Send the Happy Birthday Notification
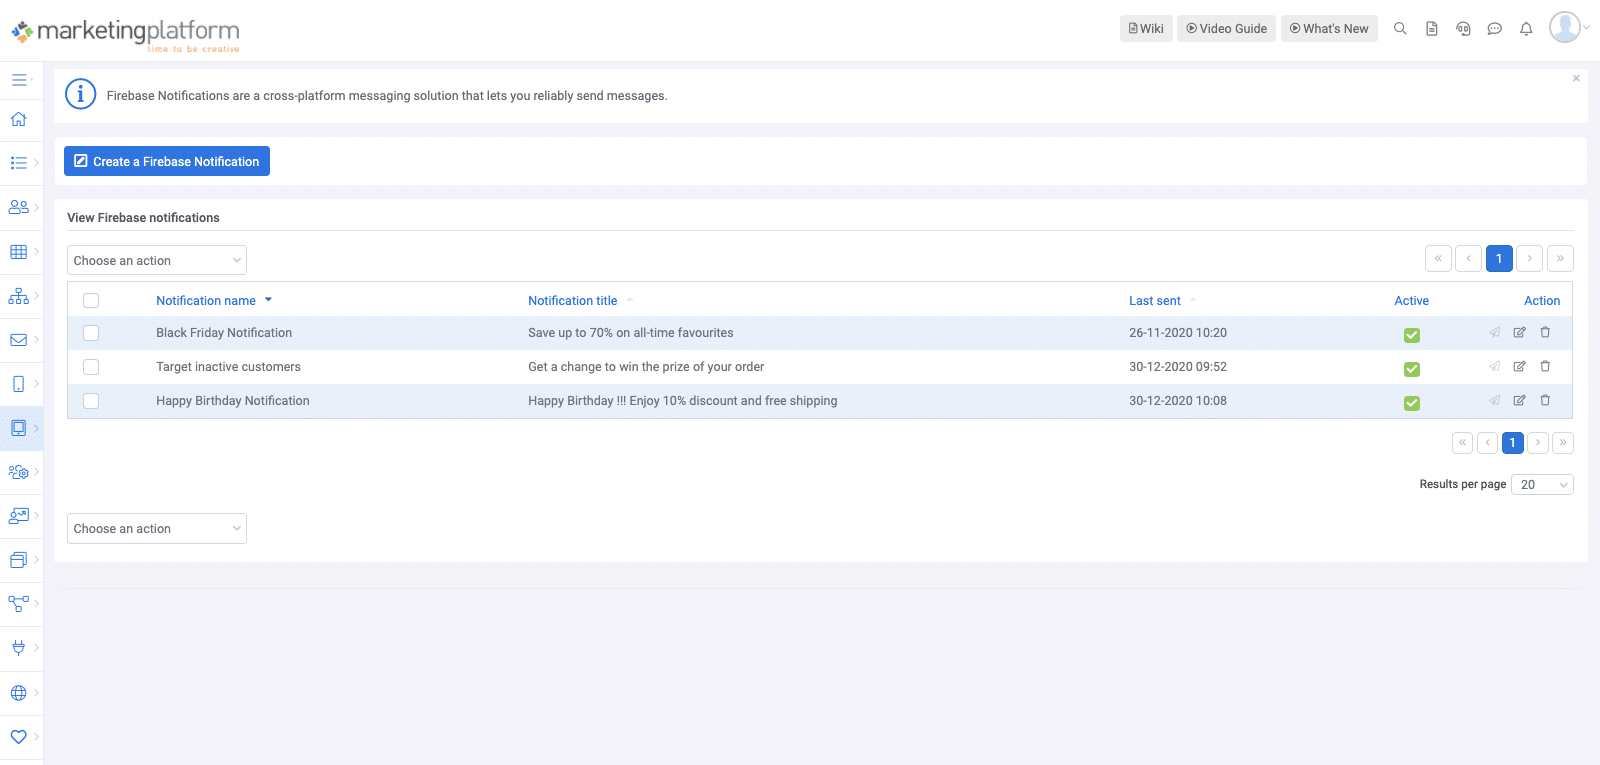The width and height of the screenshot is (1600, 765). click(1494, 400)
